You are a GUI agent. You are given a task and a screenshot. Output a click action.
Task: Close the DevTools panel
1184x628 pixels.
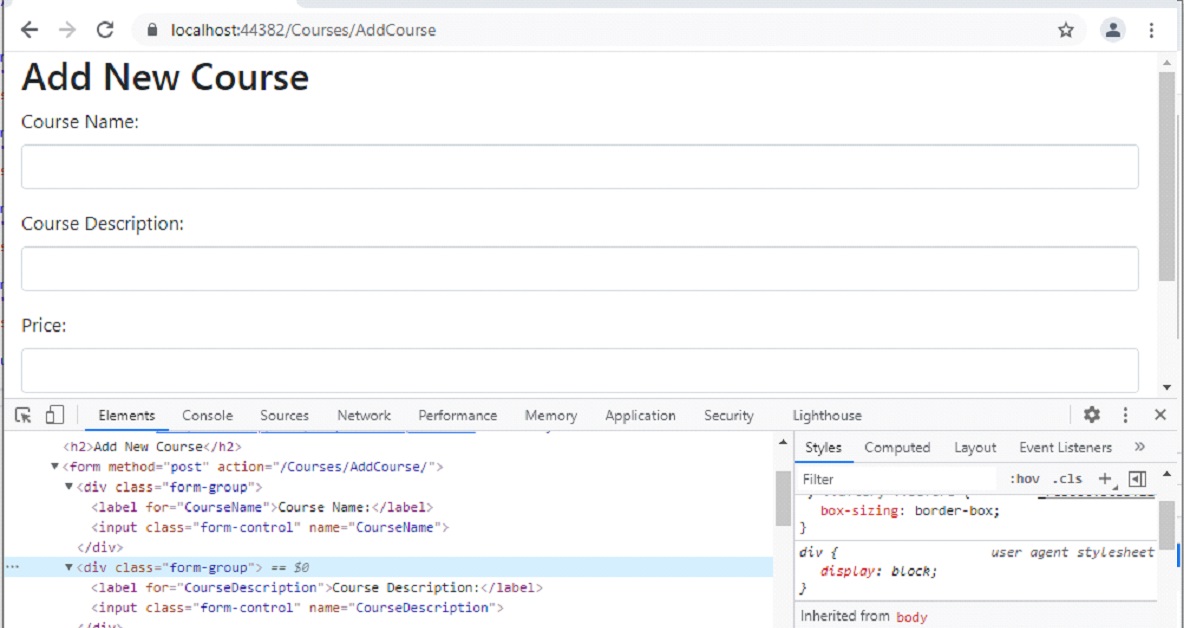pyautogui.click(x=1161, y=414)
